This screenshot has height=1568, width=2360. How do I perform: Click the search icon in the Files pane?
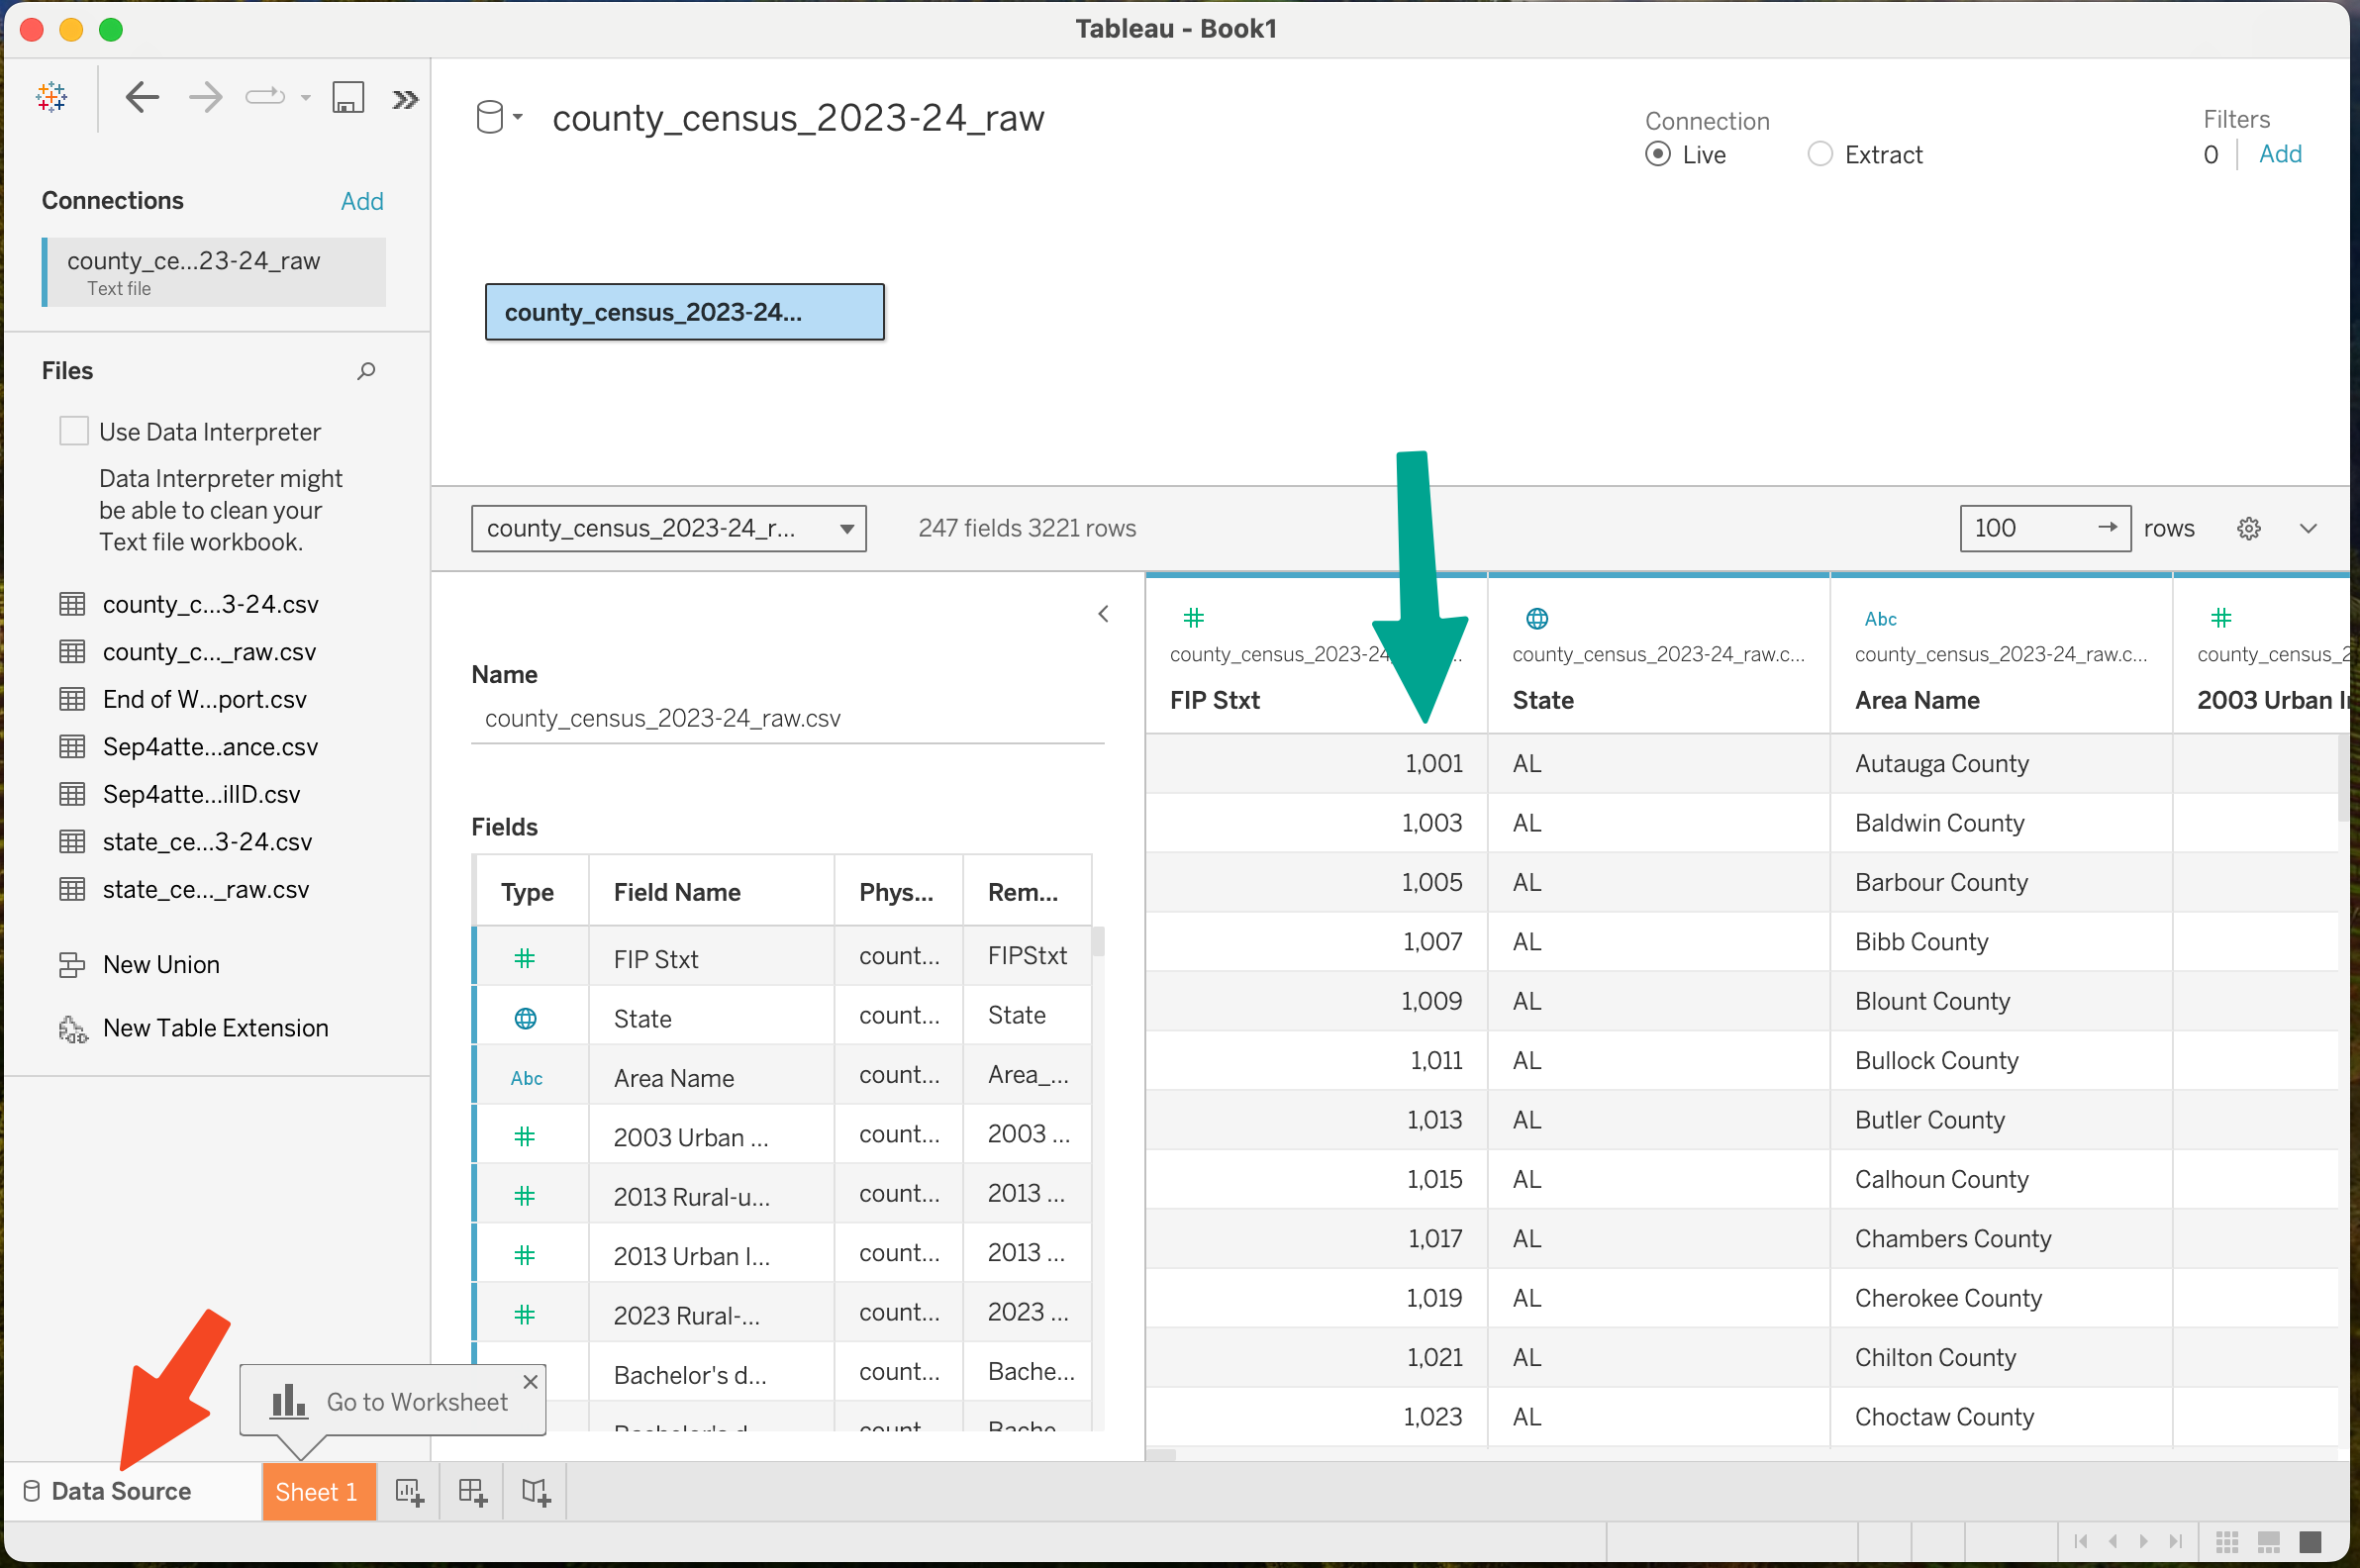(366, 371)
